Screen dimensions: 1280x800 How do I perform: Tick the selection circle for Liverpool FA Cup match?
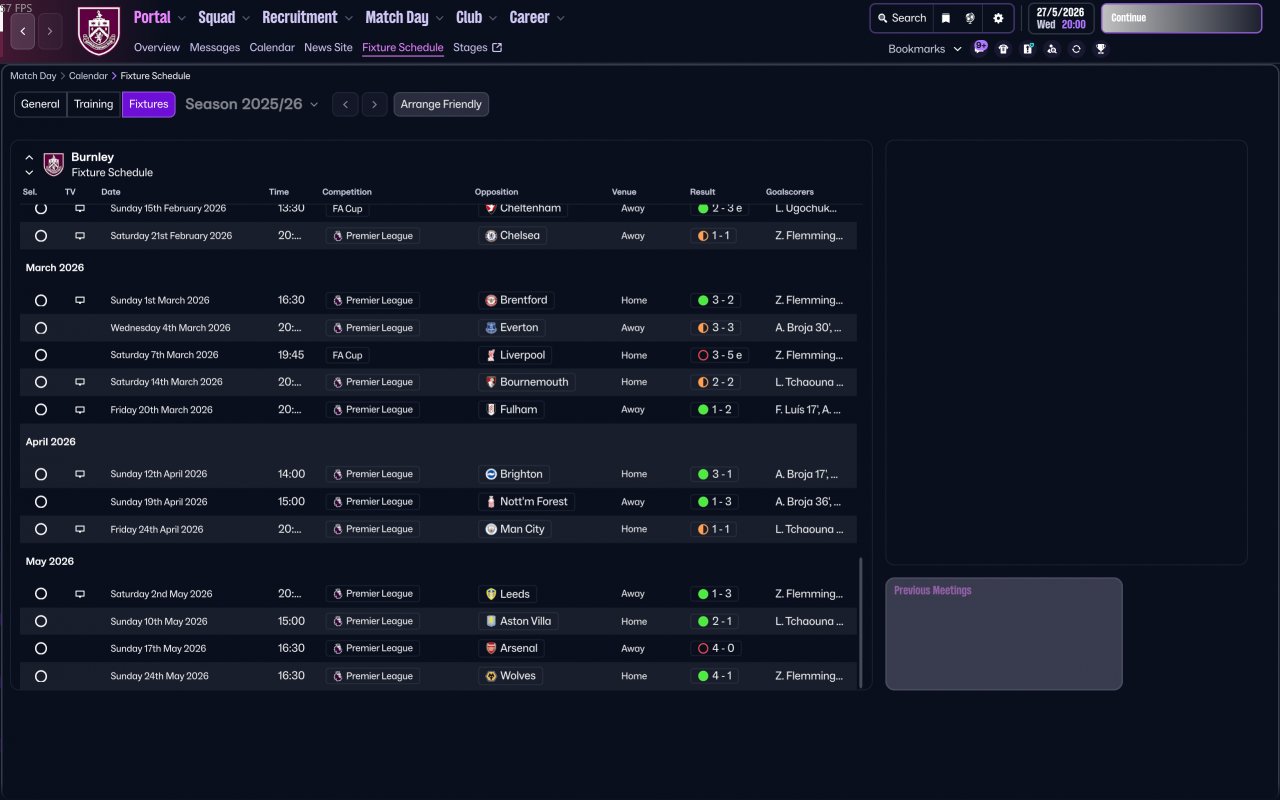tap(41, 355)
